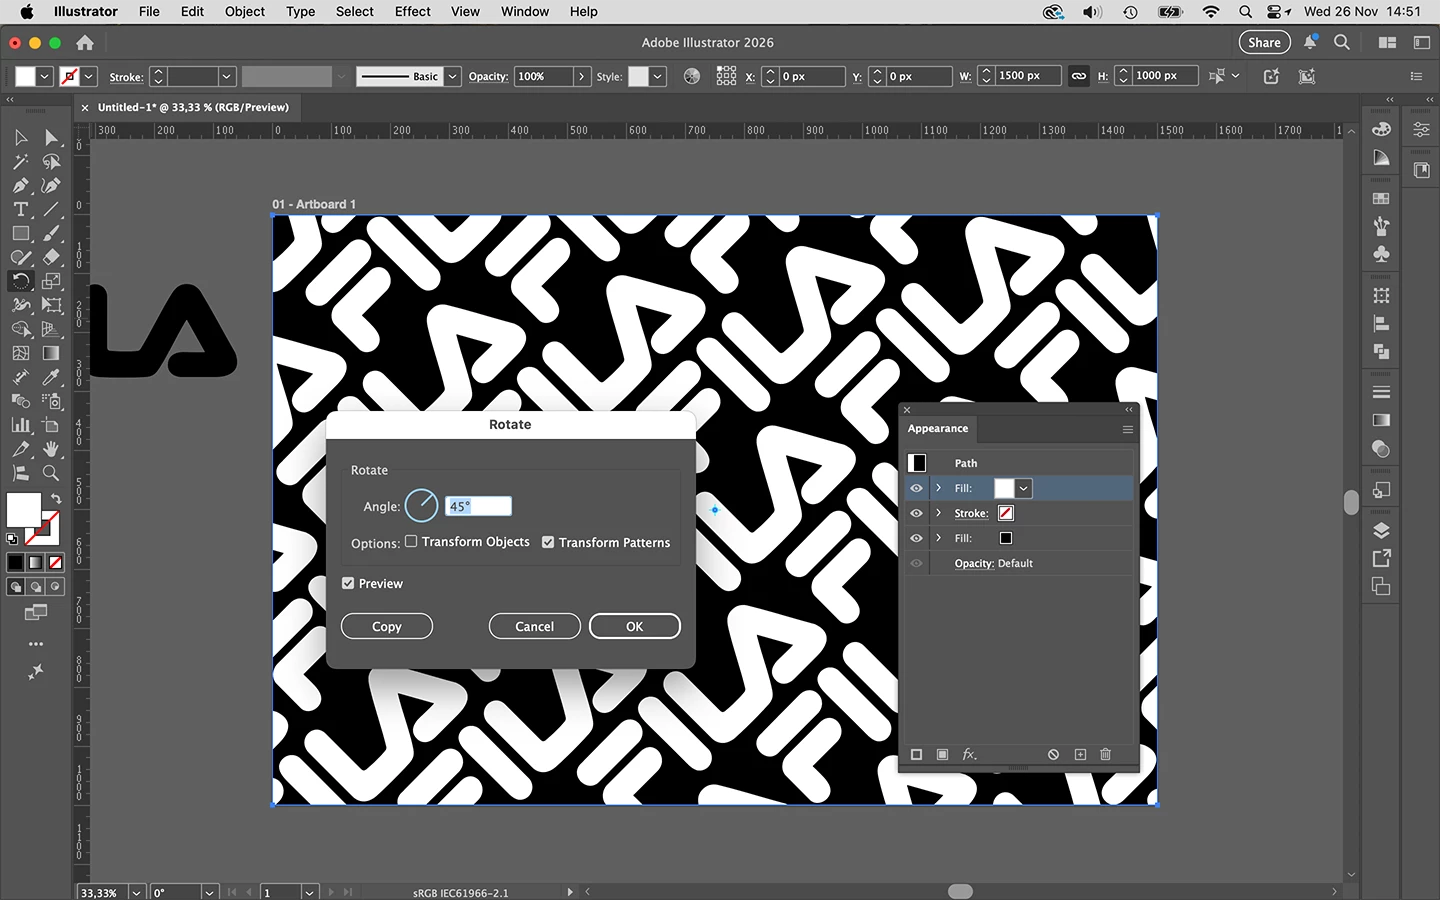This screenshot has width=1440, height=900.
Task: Open the Object menu
Action: coord(245,12)
